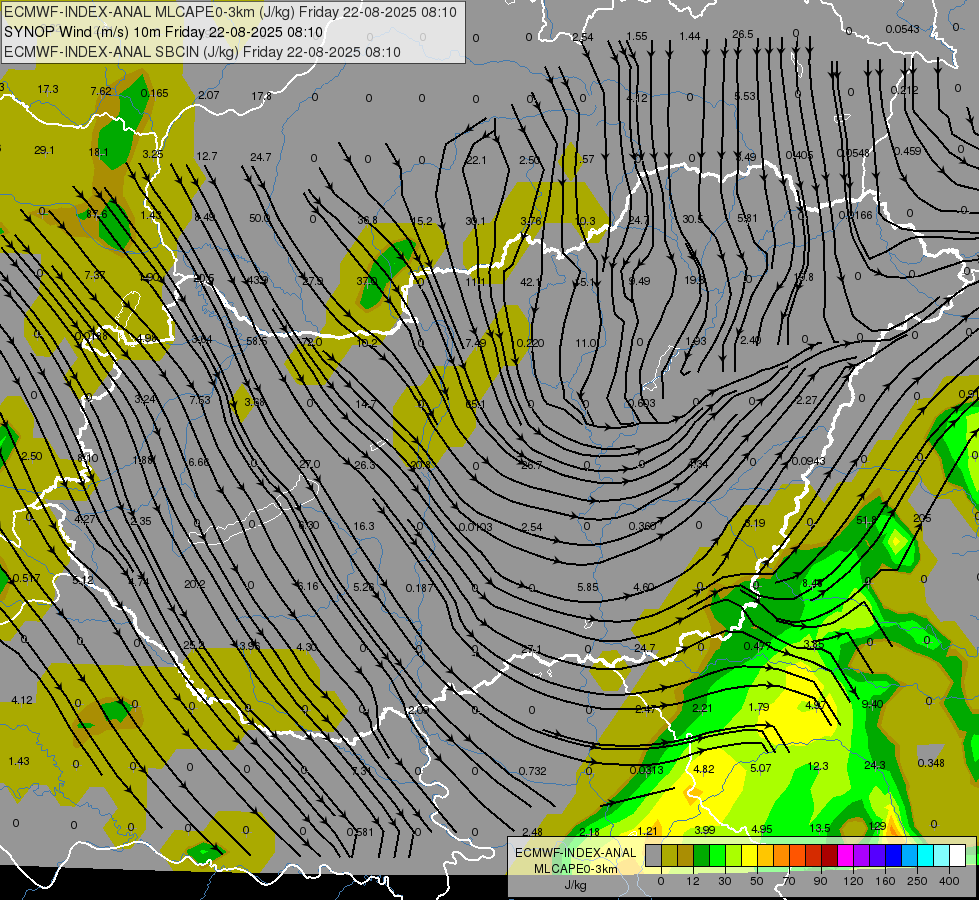Click the map value 5.85
Viewport: 979px width, 900px height.
point(588,587)
